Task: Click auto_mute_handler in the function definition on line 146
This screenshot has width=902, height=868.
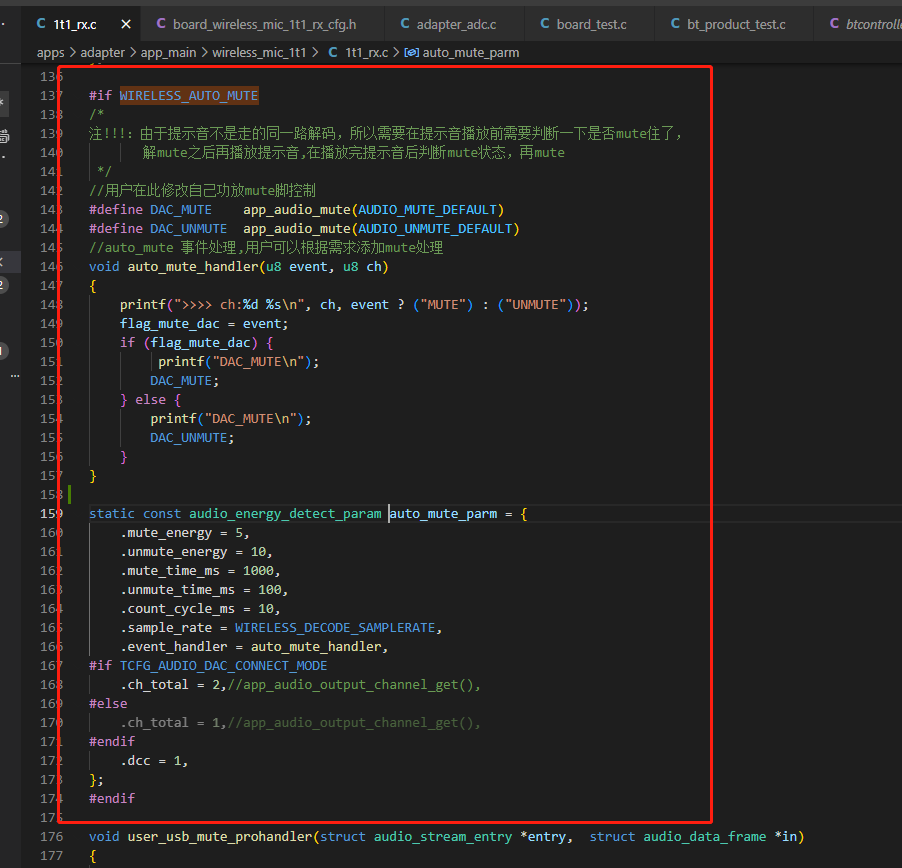Action: coord(193,266)
